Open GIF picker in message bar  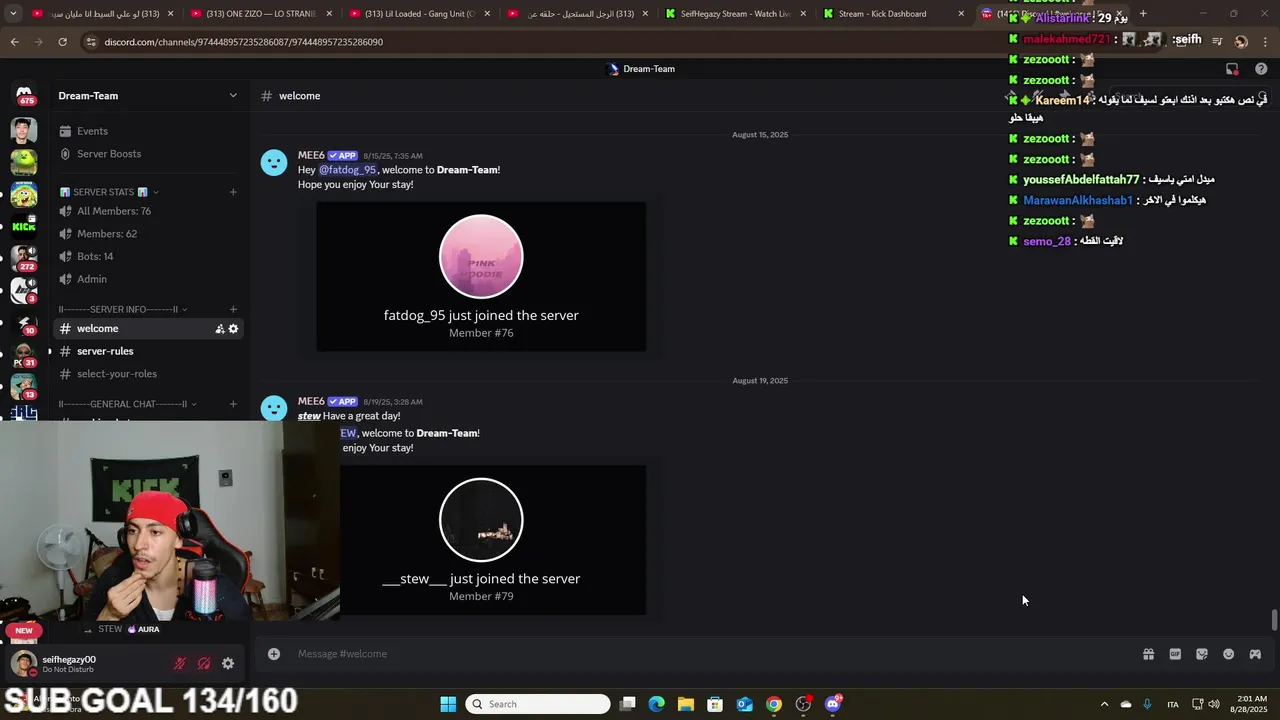pyautogui.click(x=1175, y=654)
